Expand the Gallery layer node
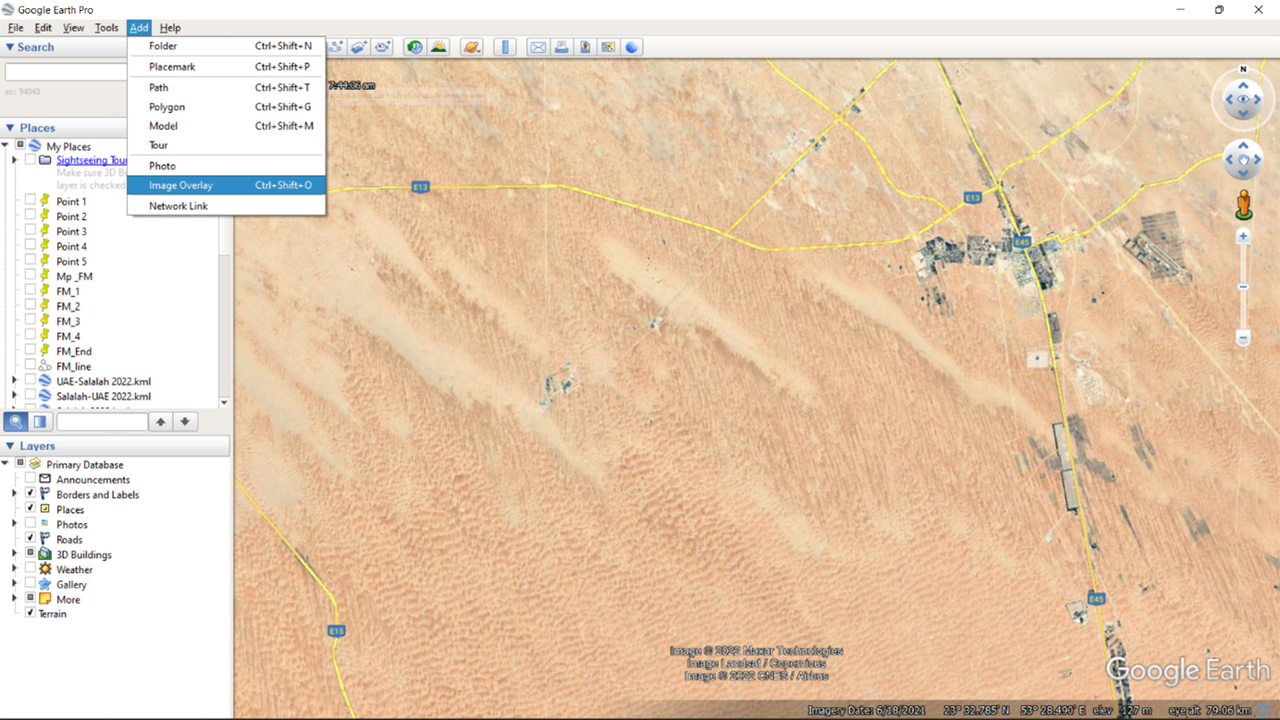Viewport: 1280px width, 720px height. (14, 584)
